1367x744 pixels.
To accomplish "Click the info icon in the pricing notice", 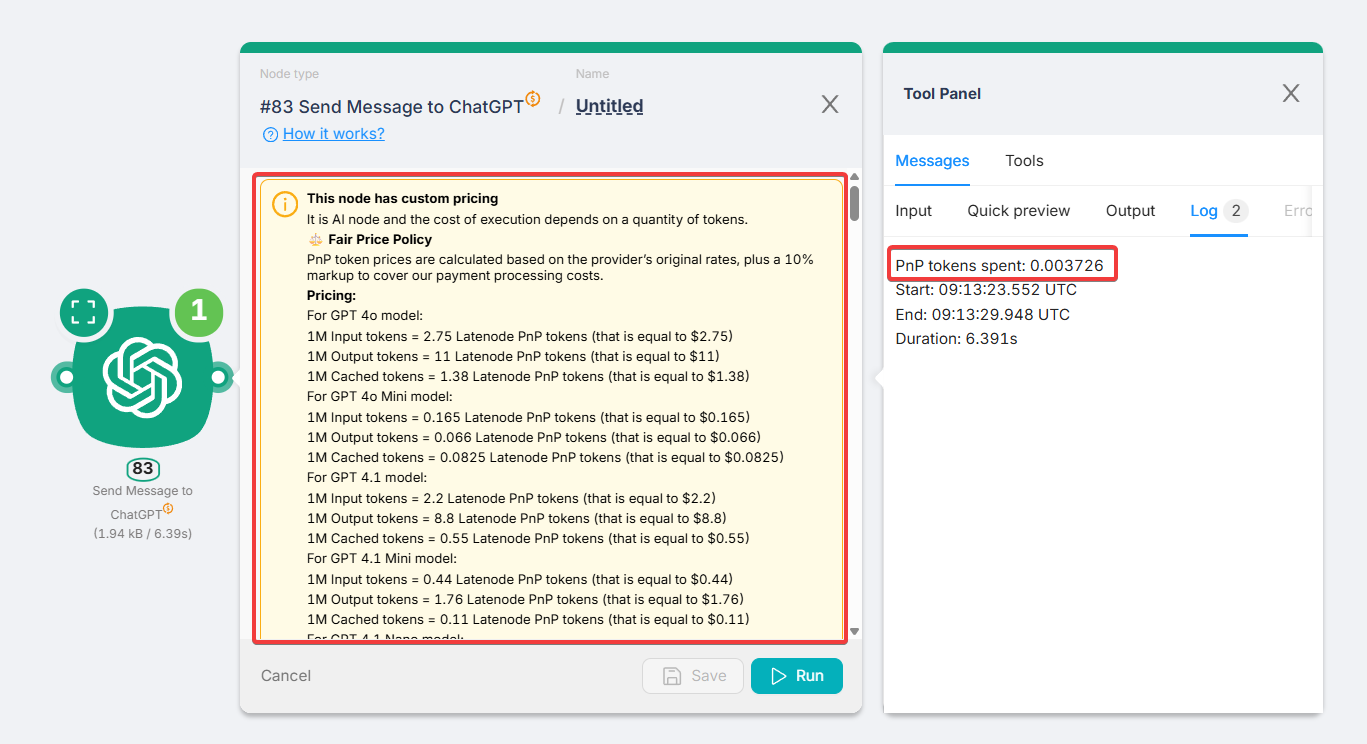I will [285, 204].
